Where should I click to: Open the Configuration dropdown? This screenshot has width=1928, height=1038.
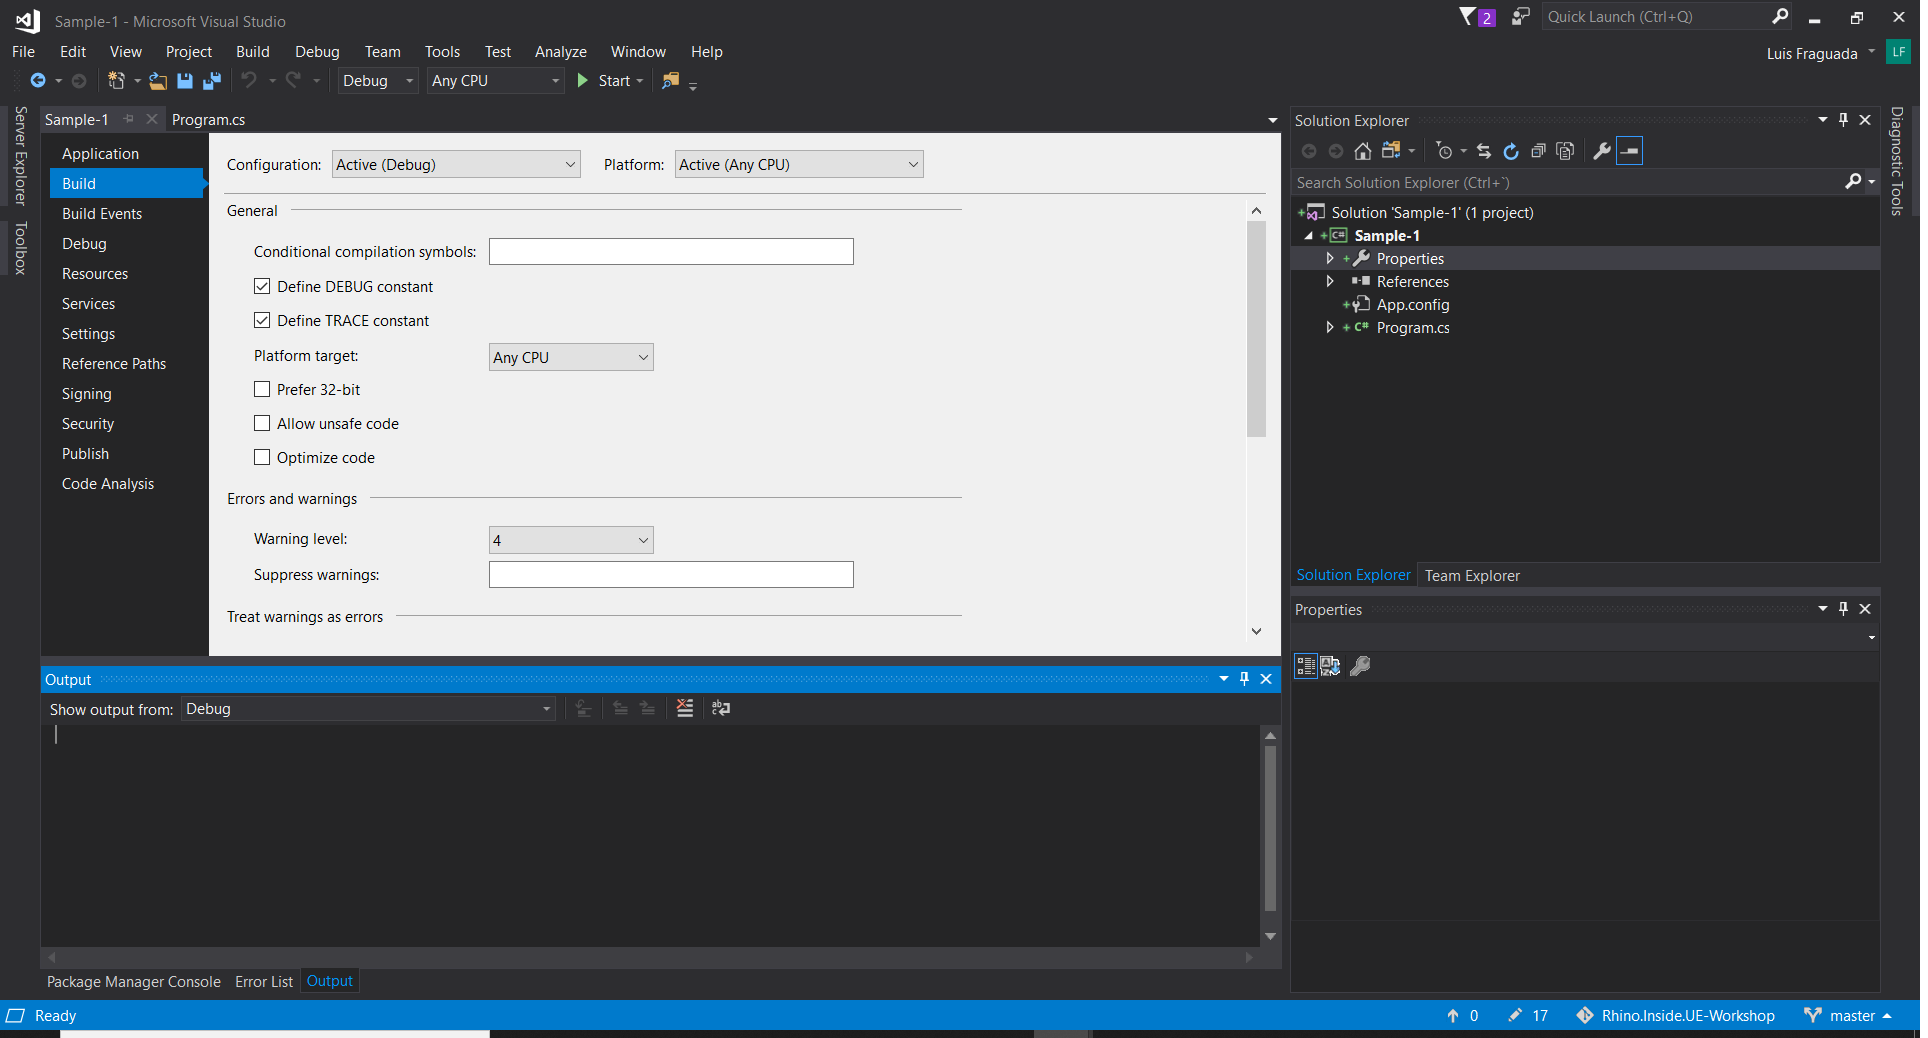tap(456, 165)
